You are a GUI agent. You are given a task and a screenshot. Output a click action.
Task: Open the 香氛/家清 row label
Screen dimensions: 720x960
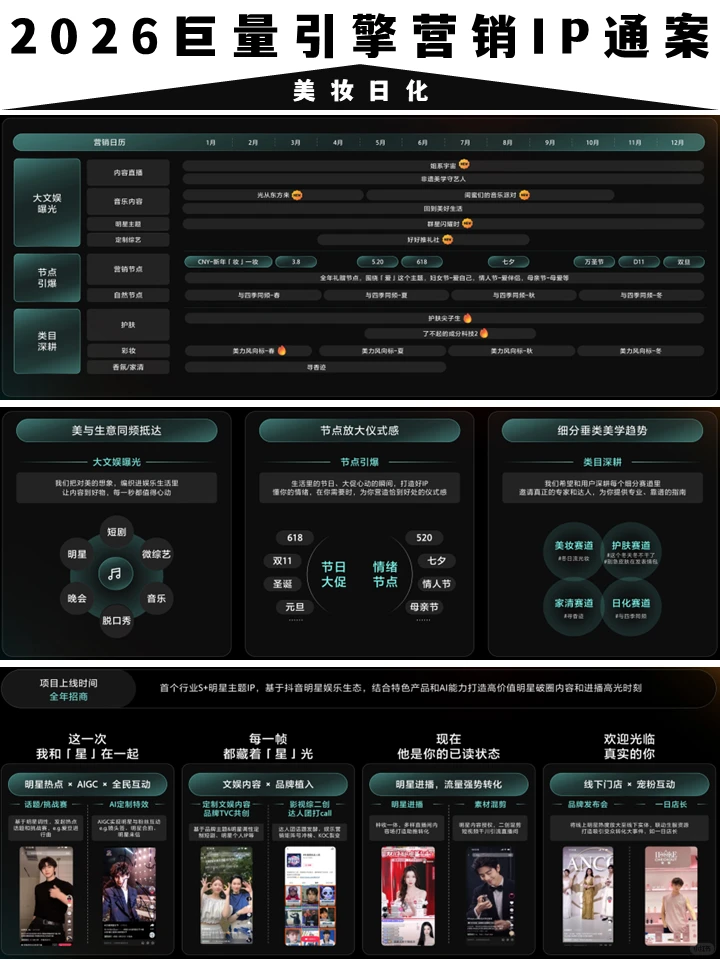[x=128, y=367]
